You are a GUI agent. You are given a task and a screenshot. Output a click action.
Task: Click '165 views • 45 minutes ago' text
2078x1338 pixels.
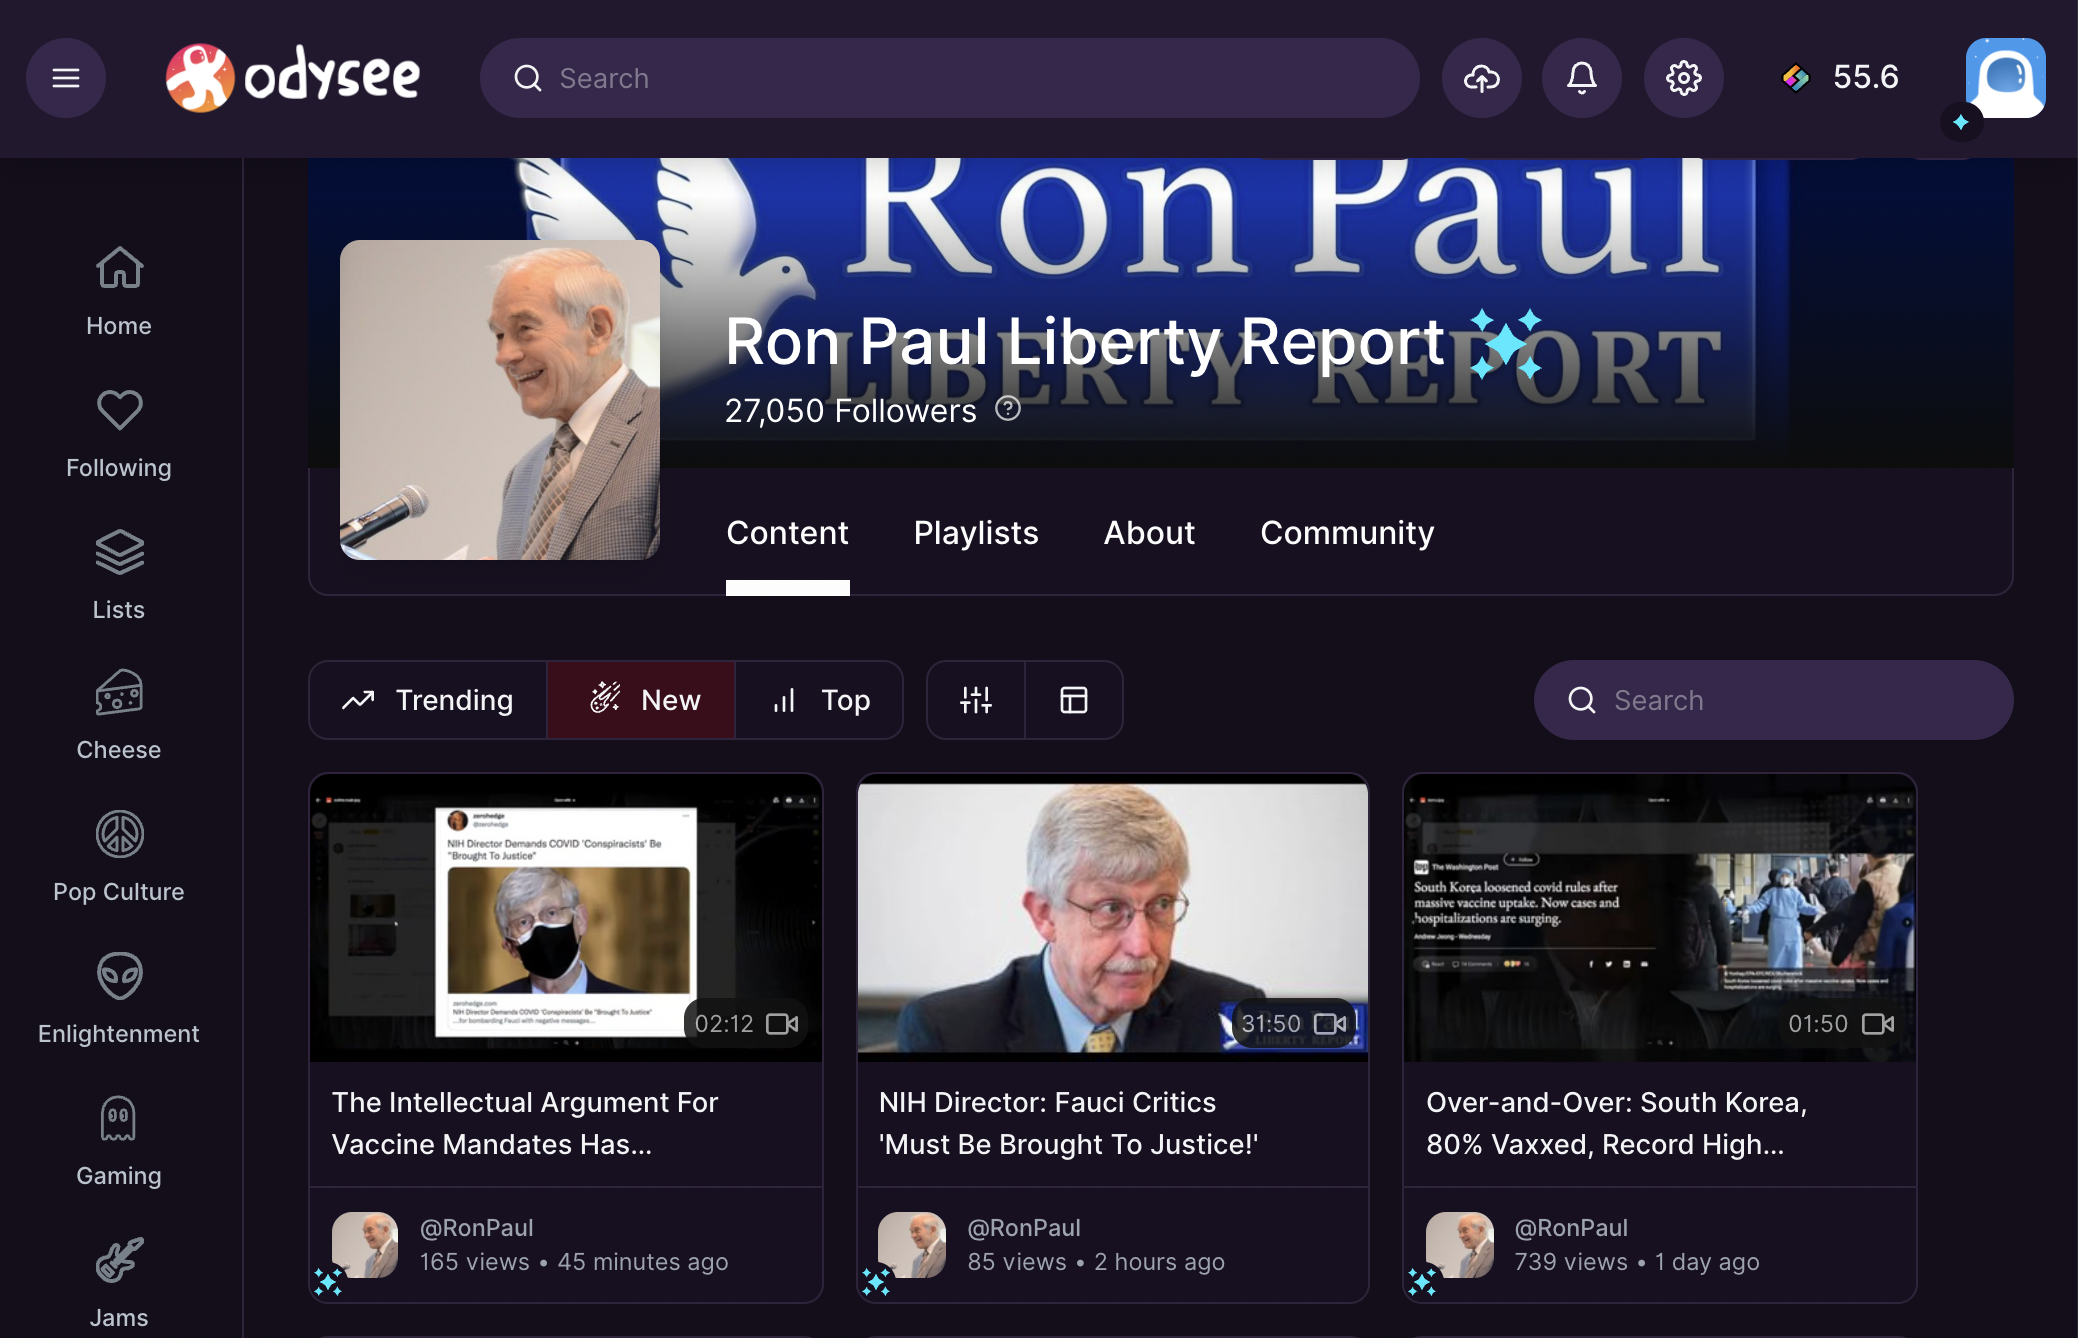574,1262
